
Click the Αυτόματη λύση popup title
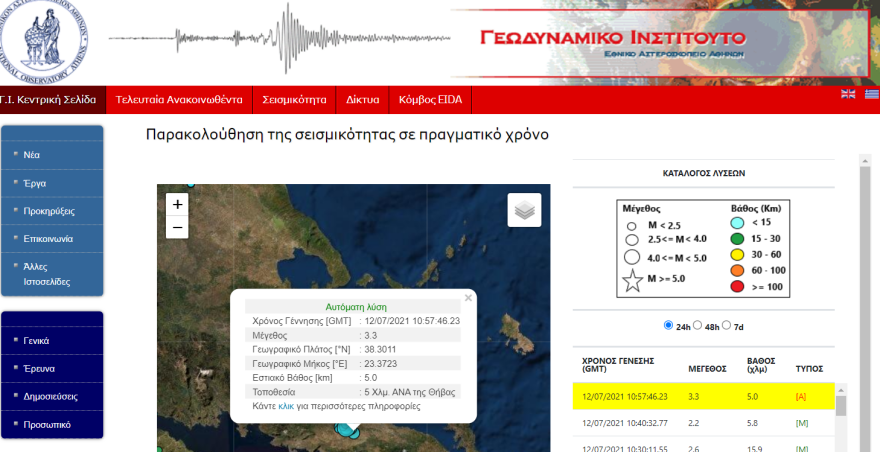click(356, 307)
